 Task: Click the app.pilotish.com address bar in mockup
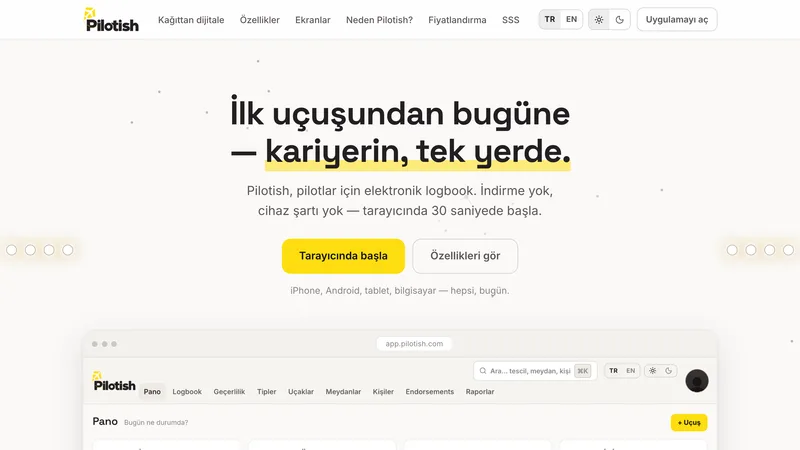point(414,344)
